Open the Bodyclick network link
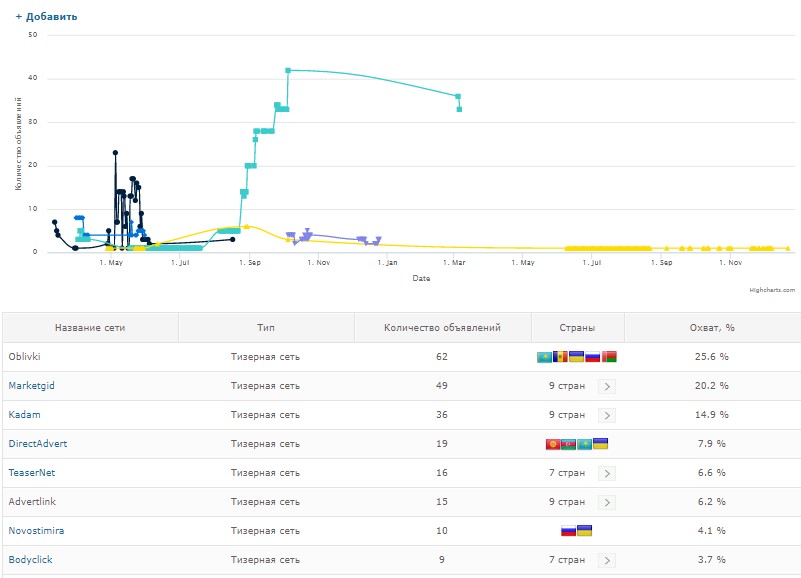This screenshot has height=578, width=801. [x=30, y=560]
